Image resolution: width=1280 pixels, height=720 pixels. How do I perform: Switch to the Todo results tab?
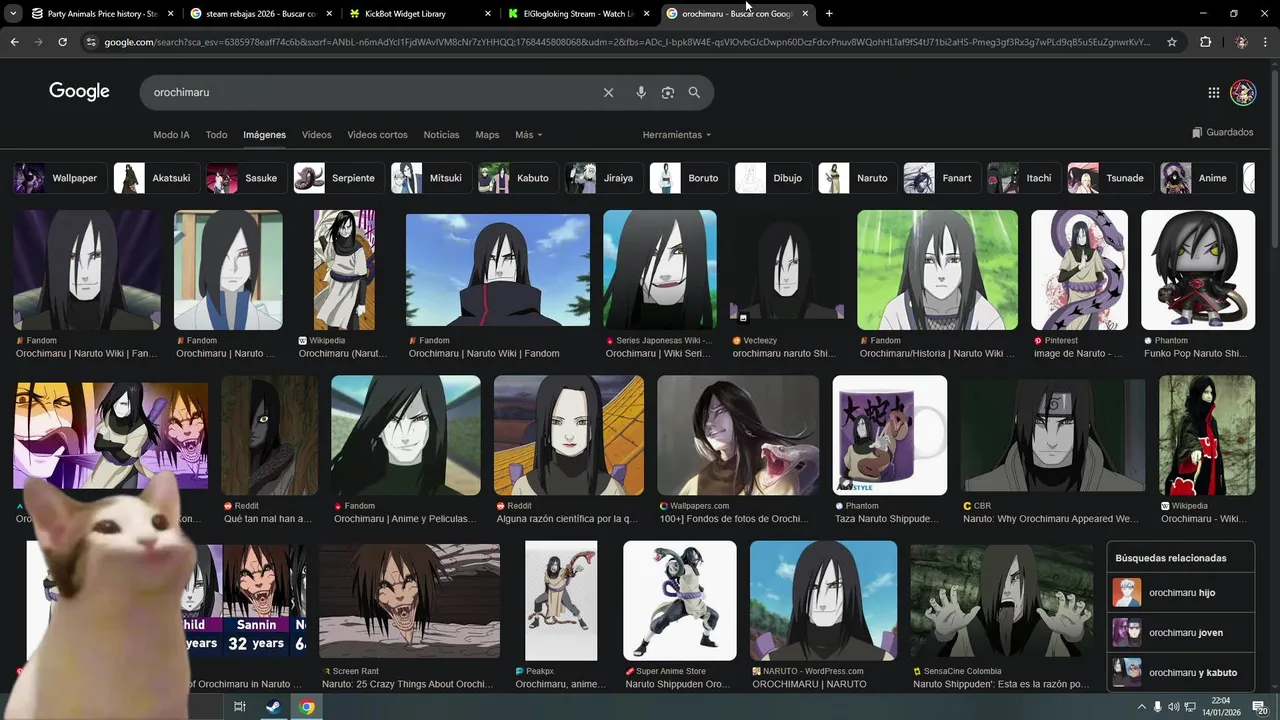[x=216, y=135]
